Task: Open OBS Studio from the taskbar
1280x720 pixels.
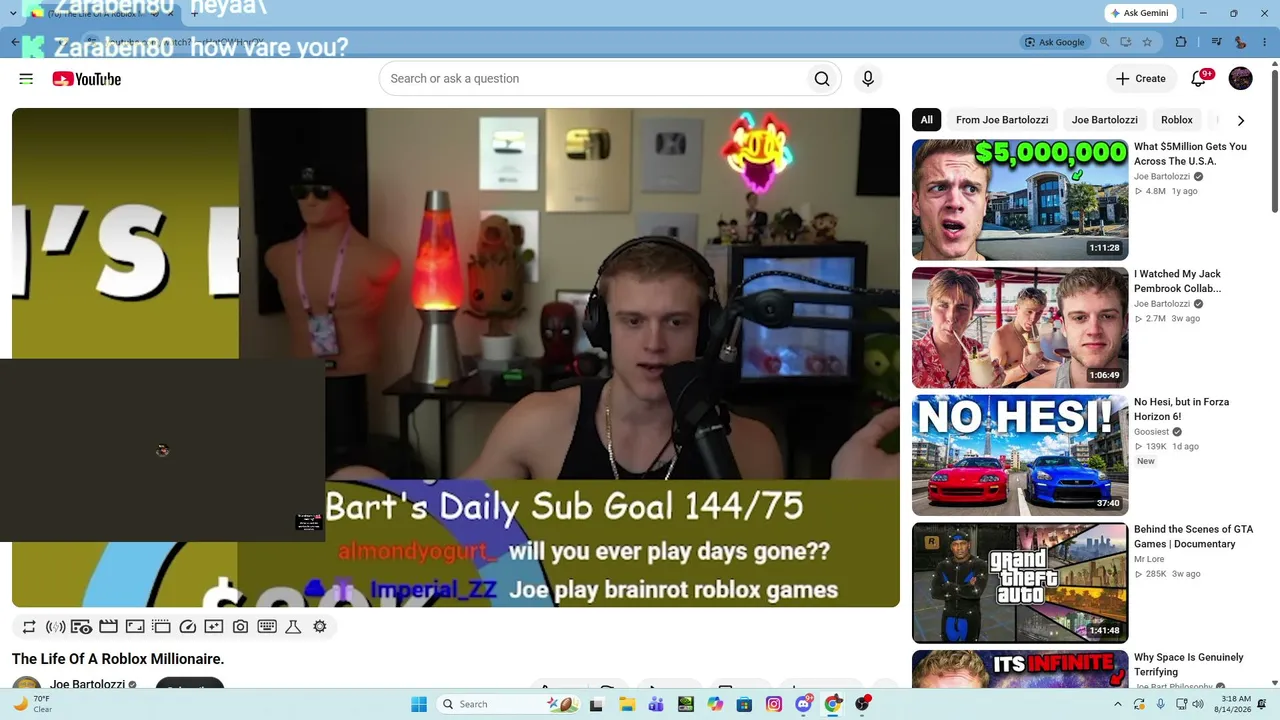Action: coord(862,704)
